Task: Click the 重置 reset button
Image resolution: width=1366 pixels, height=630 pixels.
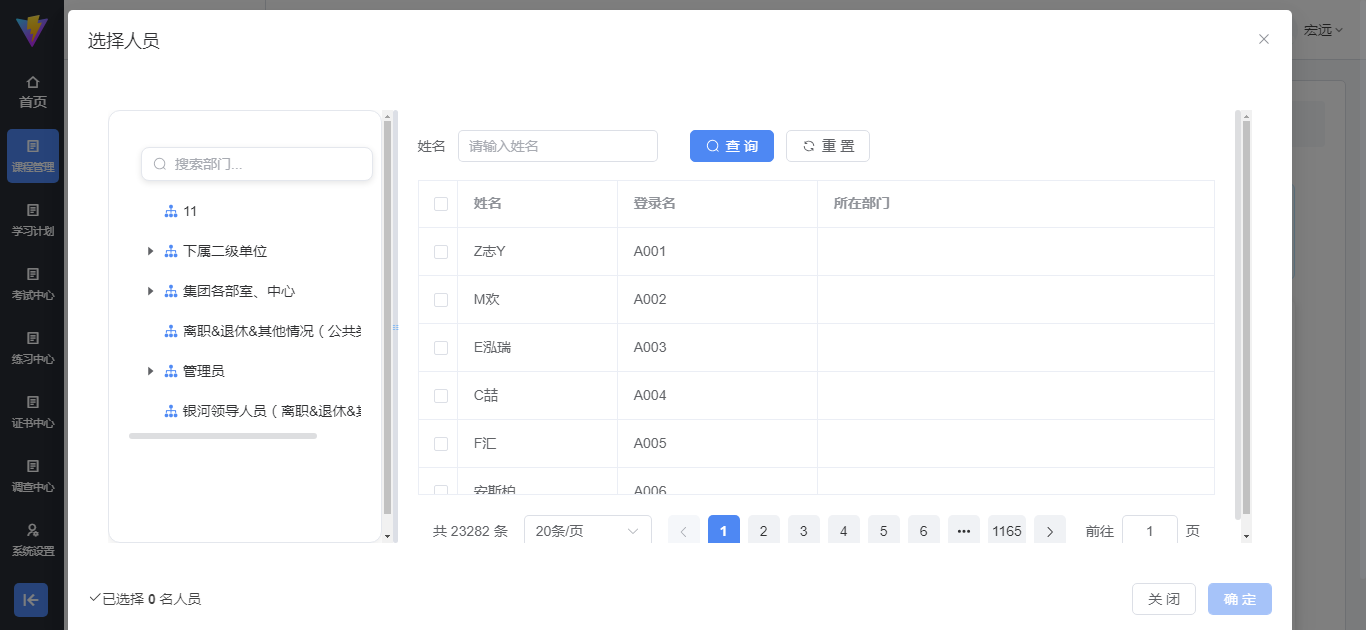Action: coord(827,145)
